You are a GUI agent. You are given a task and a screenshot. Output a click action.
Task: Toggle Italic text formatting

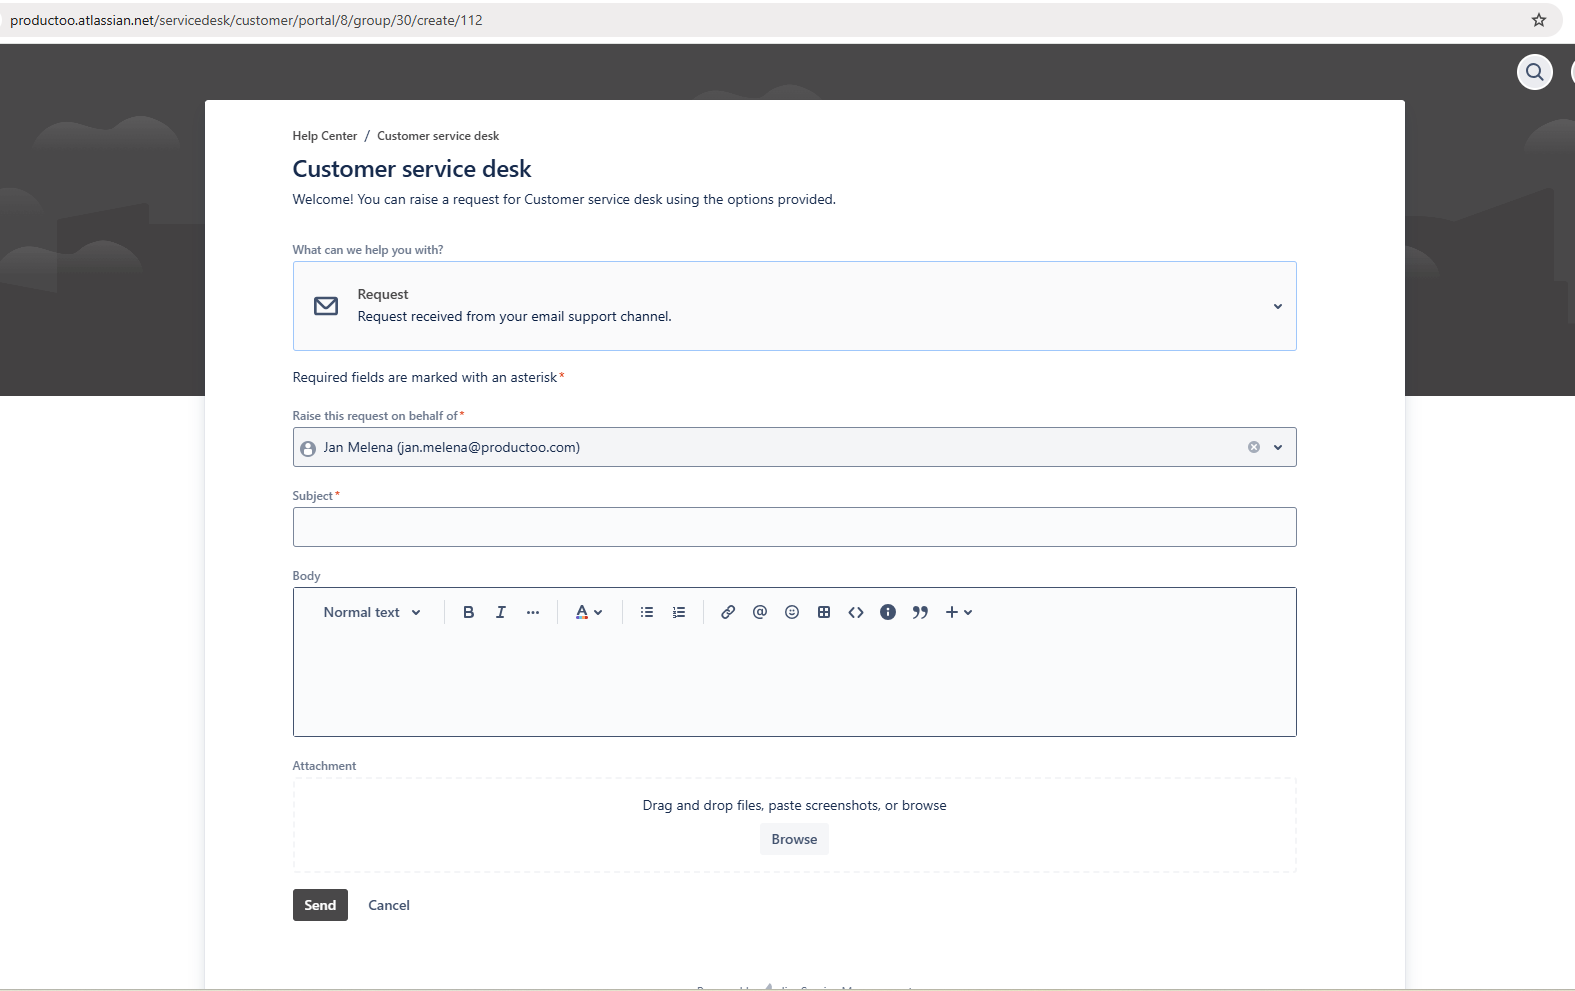(501, 612)
